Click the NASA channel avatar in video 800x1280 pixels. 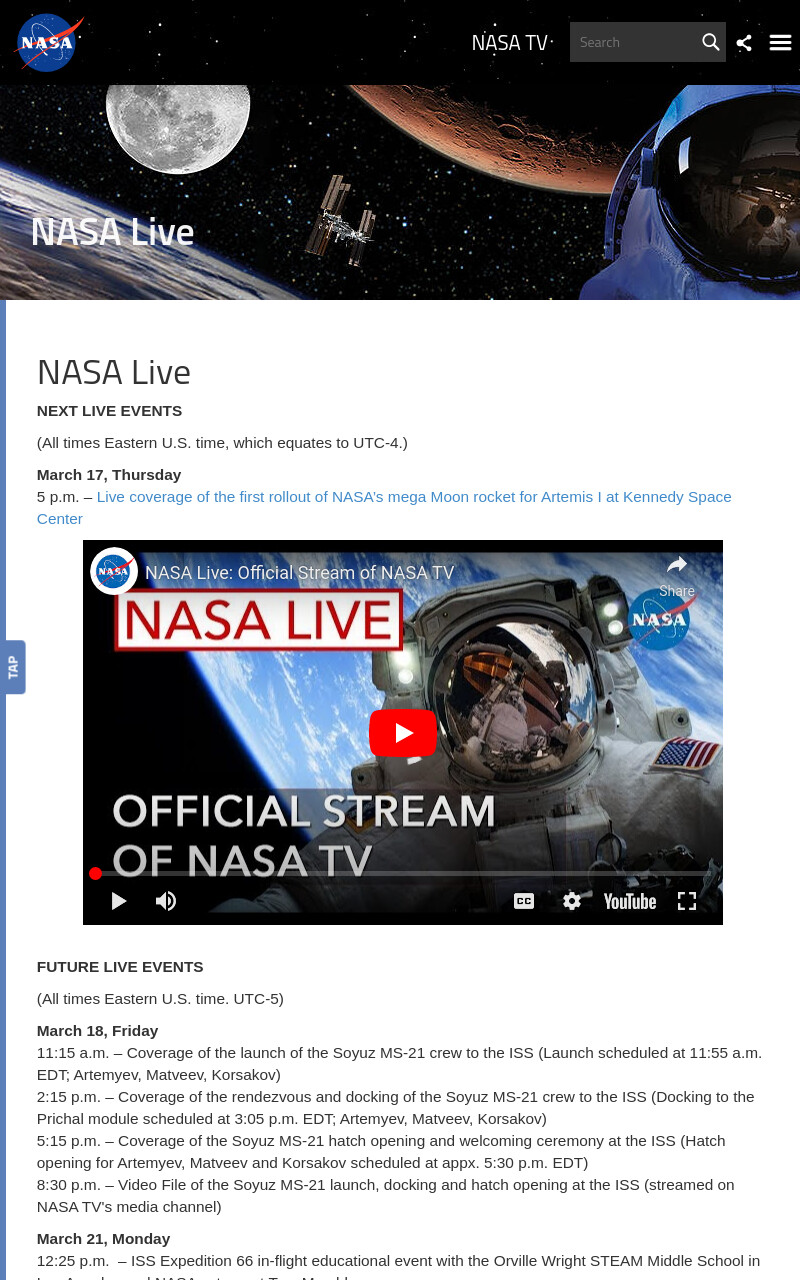[114, 571]
